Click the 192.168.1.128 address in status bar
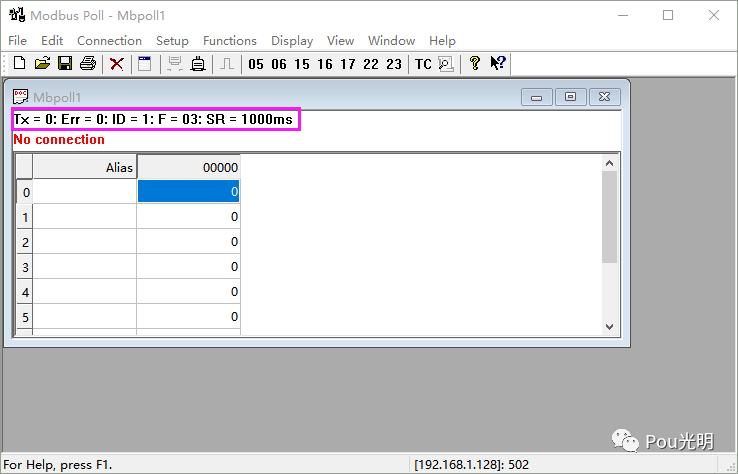This screenshot has width=738, height=474. pyautogui.click(x=471, y=465)
